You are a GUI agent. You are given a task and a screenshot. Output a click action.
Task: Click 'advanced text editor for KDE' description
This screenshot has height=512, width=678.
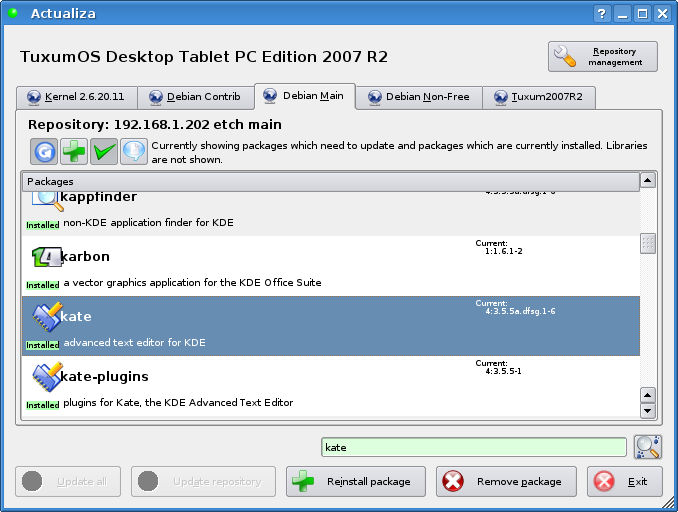click(x=134, y=342)
